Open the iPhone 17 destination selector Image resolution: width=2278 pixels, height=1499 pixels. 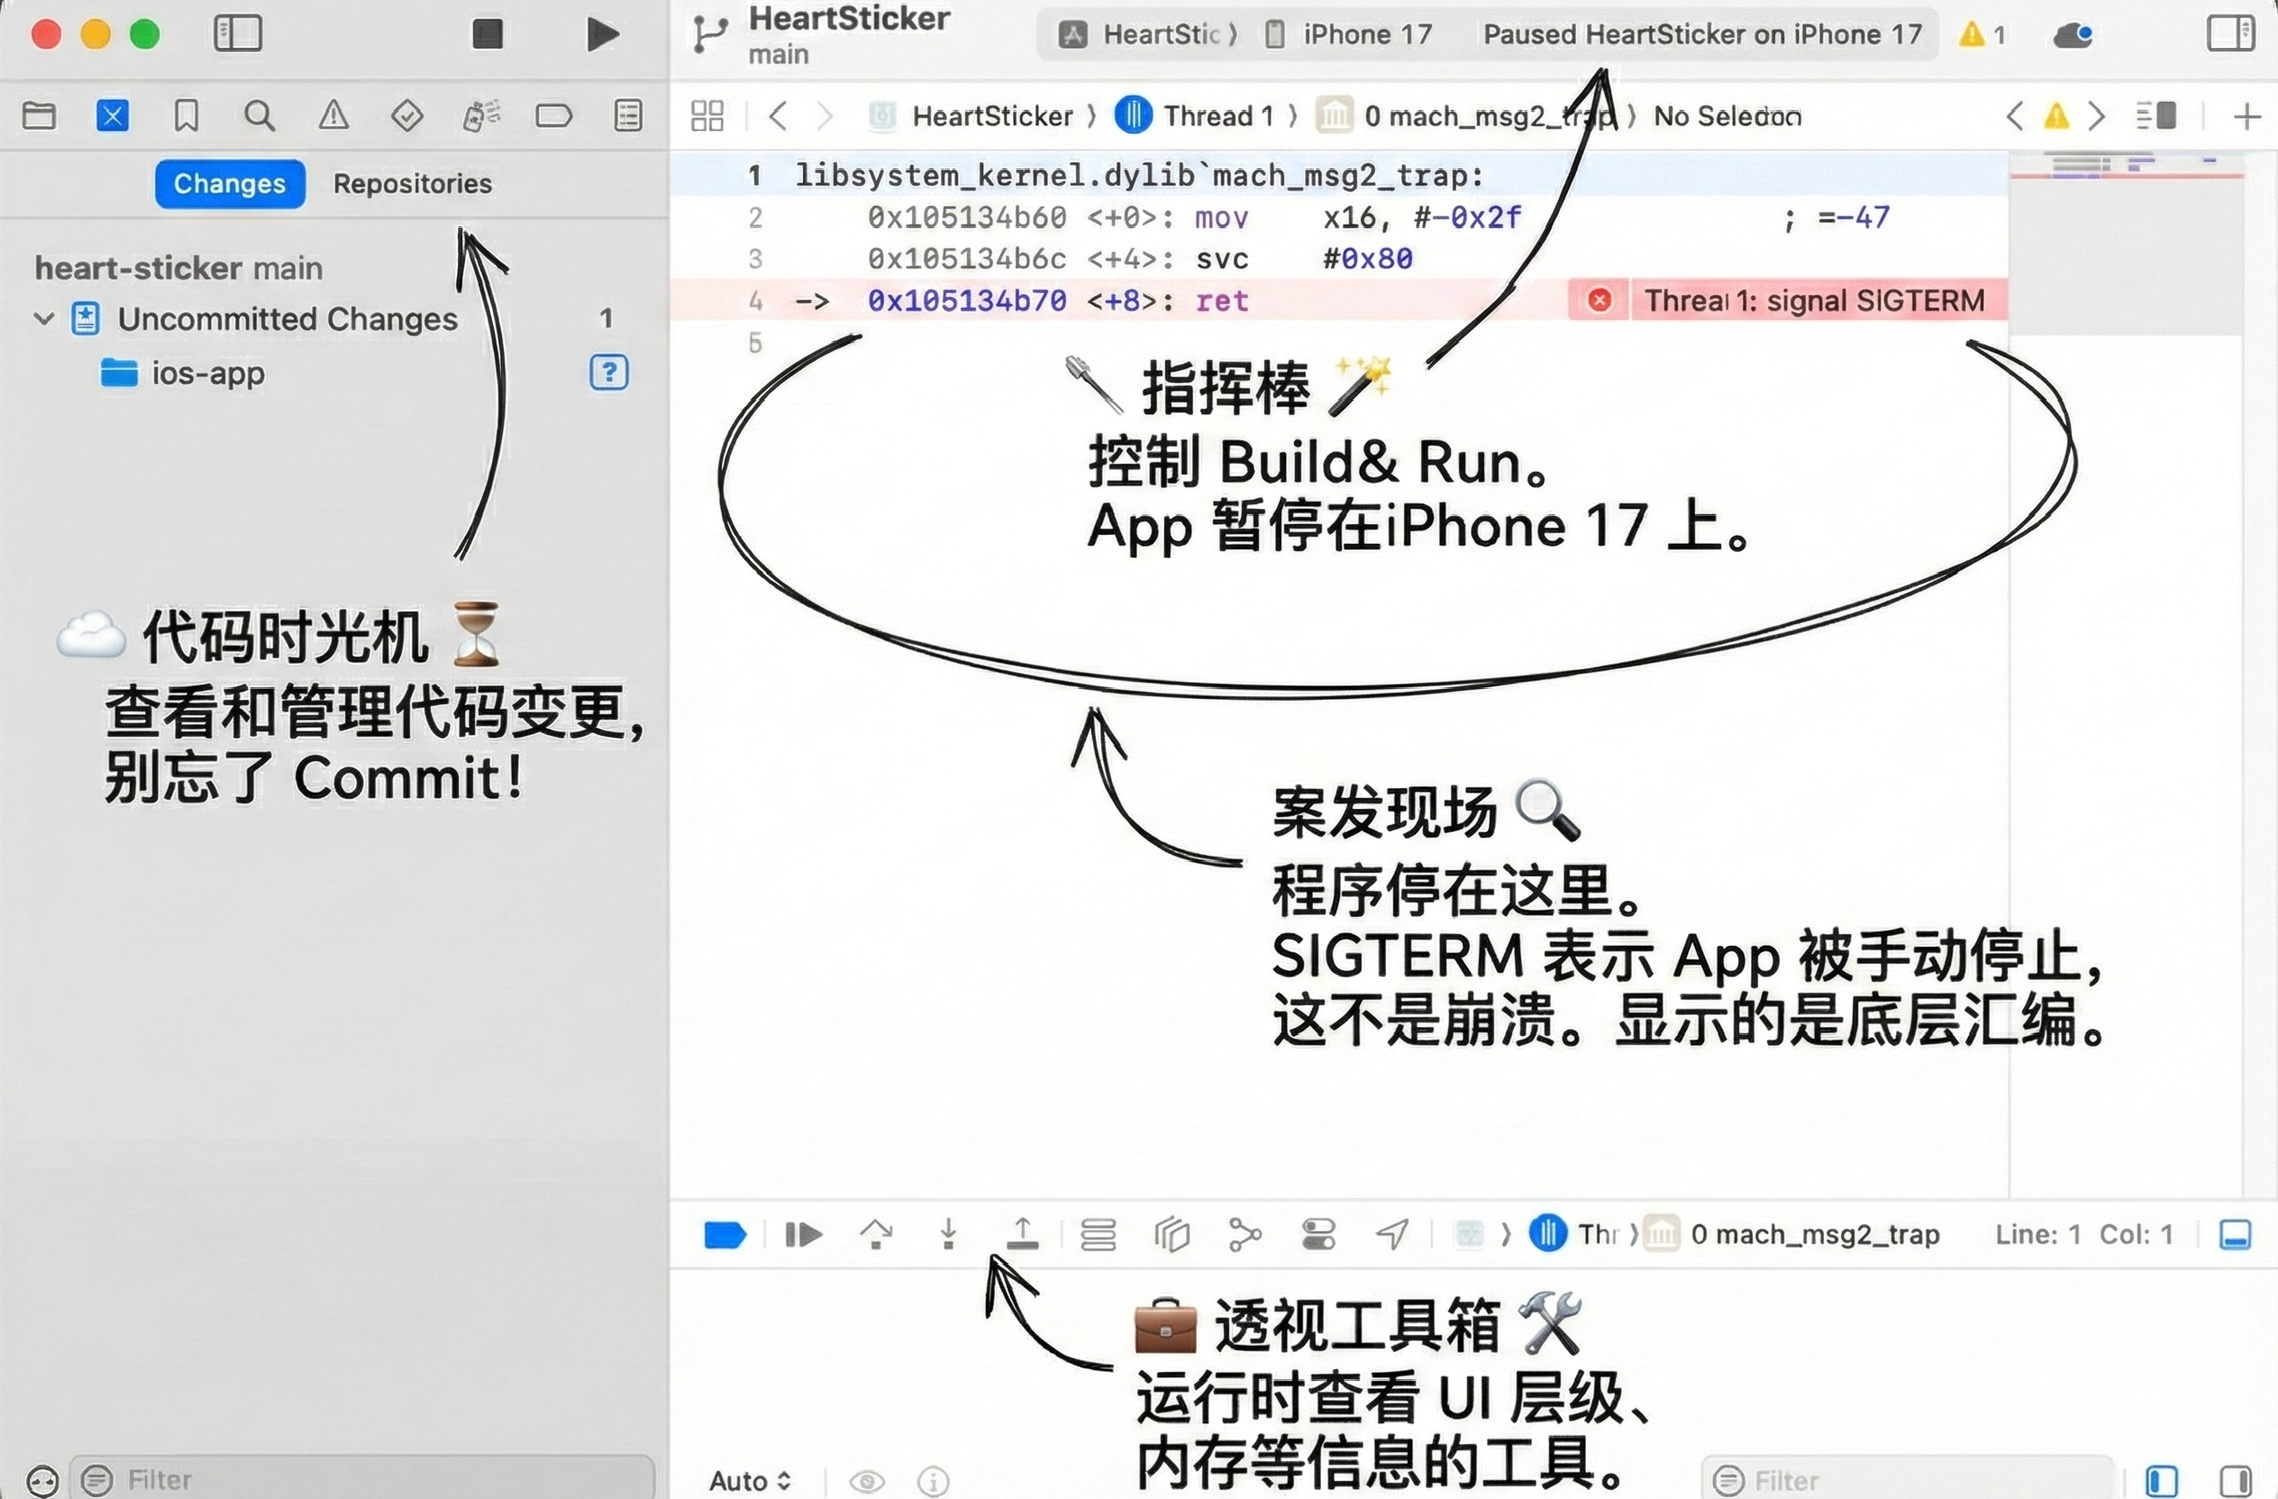click(1349, 35)
